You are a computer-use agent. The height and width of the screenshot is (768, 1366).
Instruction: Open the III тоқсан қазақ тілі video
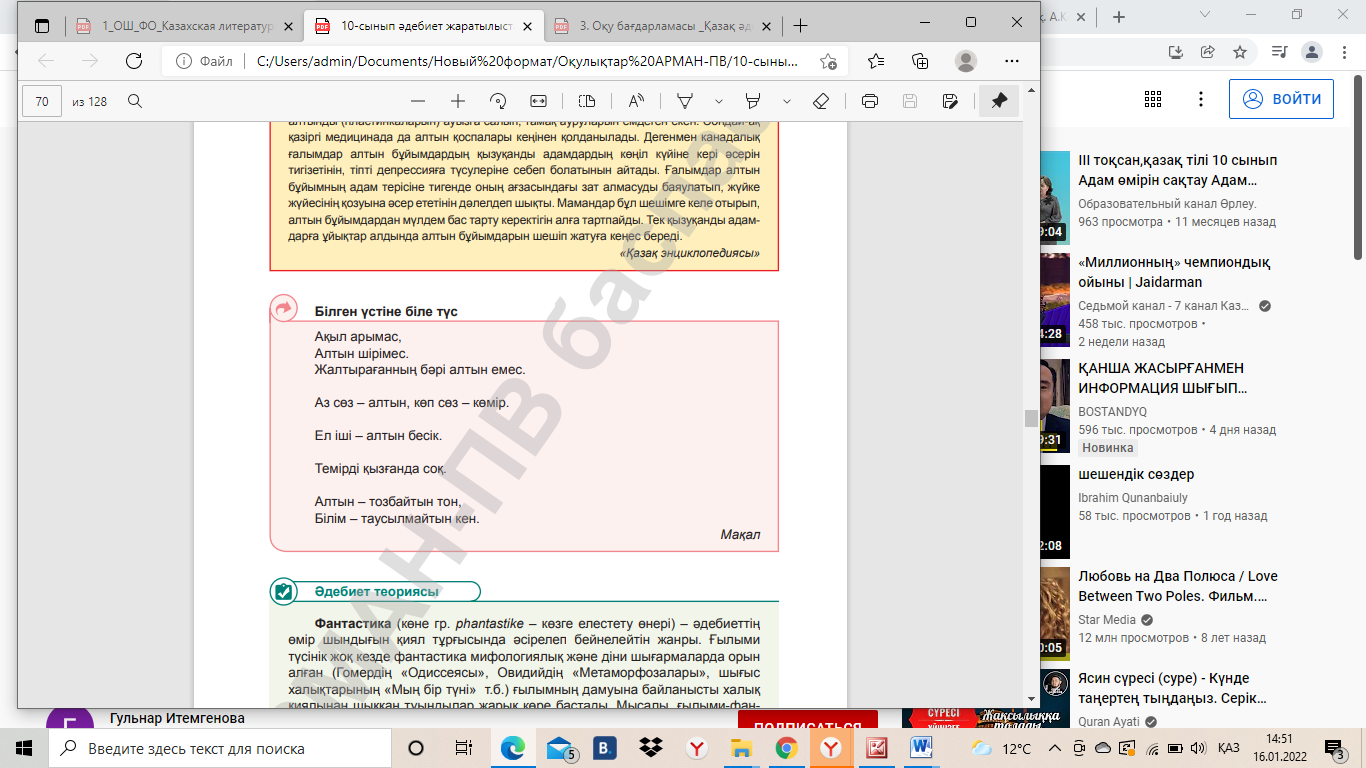1178,171
